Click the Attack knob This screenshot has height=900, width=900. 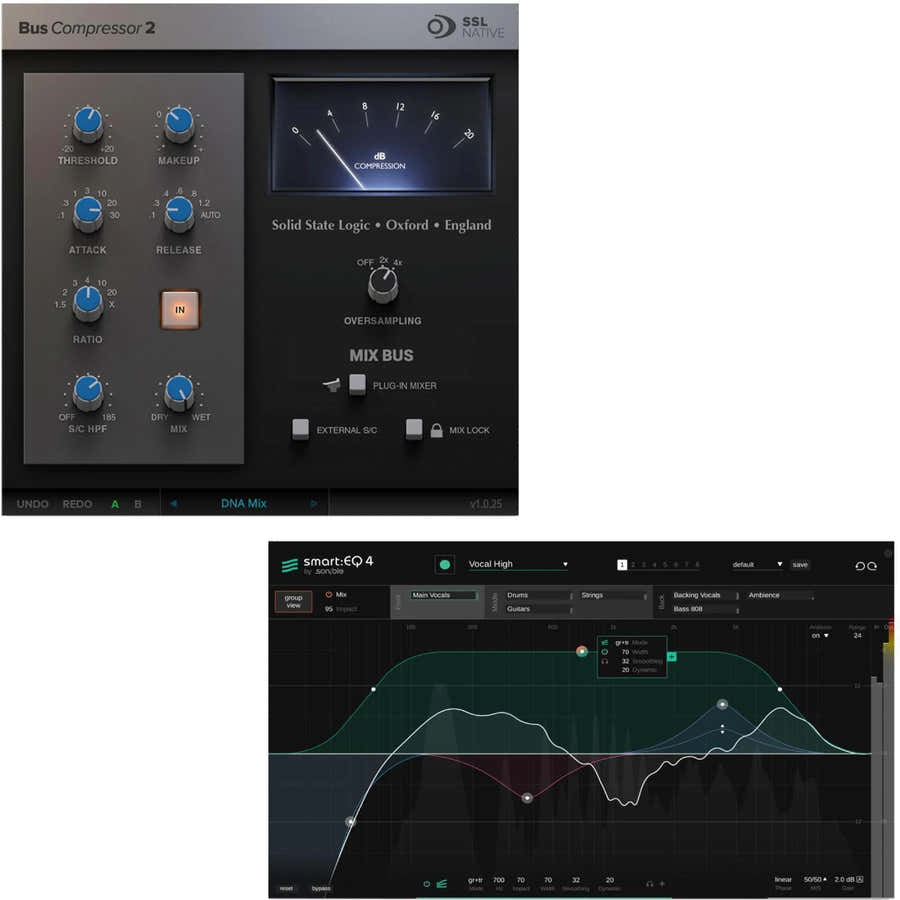(88, 214)
